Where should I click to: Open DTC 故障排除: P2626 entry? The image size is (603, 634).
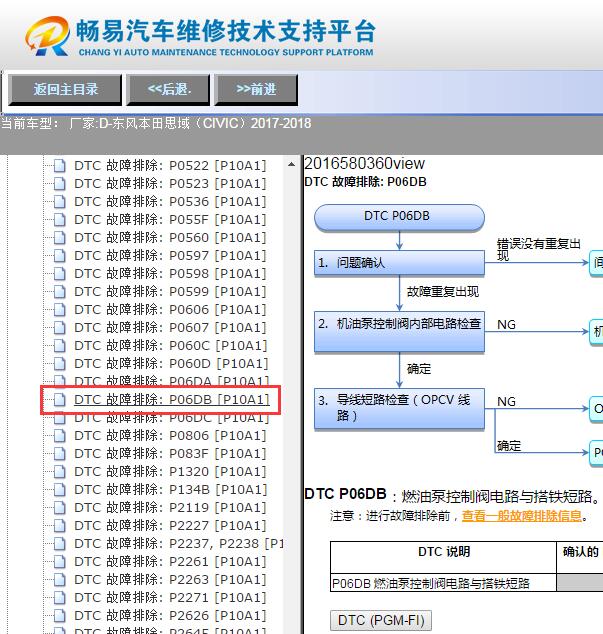click(x=170, y=615)
